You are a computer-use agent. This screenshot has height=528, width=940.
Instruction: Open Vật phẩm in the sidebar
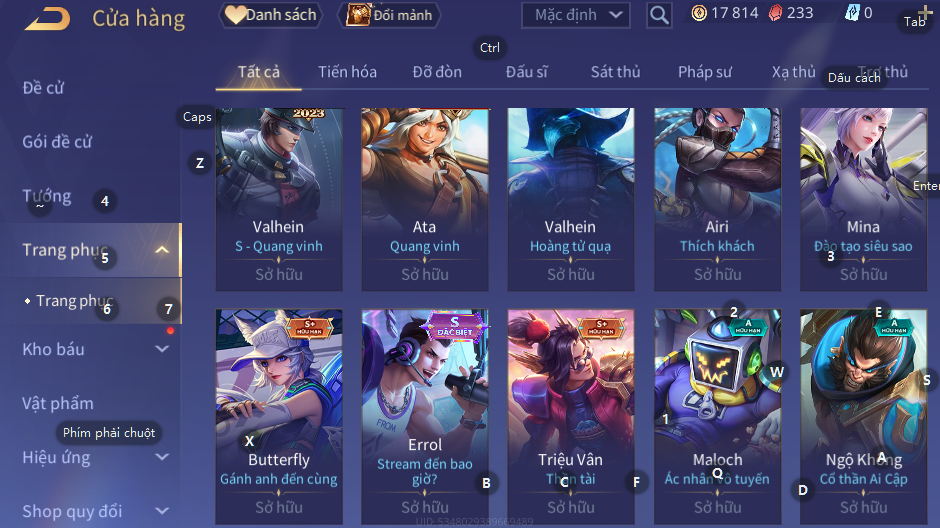point(58,403)
